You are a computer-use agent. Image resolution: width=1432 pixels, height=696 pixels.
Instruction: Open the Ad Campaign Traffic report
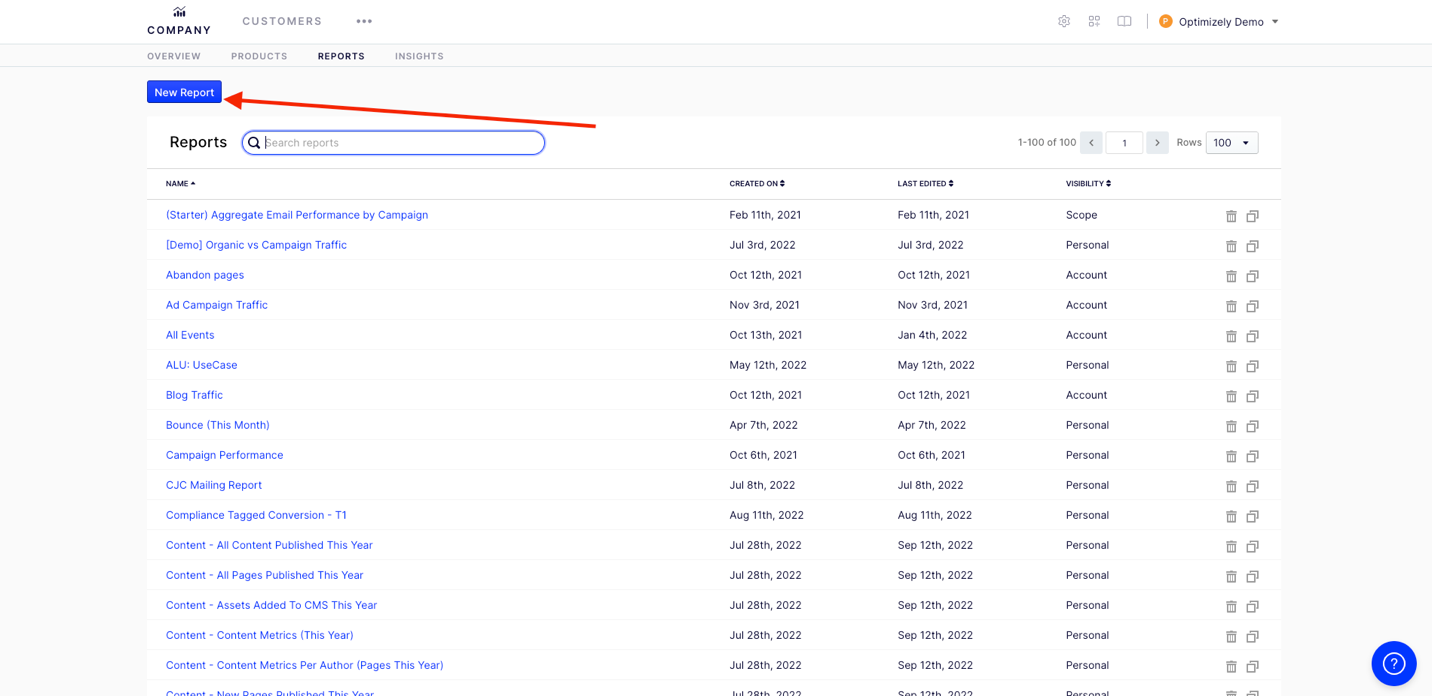[216, 304]
